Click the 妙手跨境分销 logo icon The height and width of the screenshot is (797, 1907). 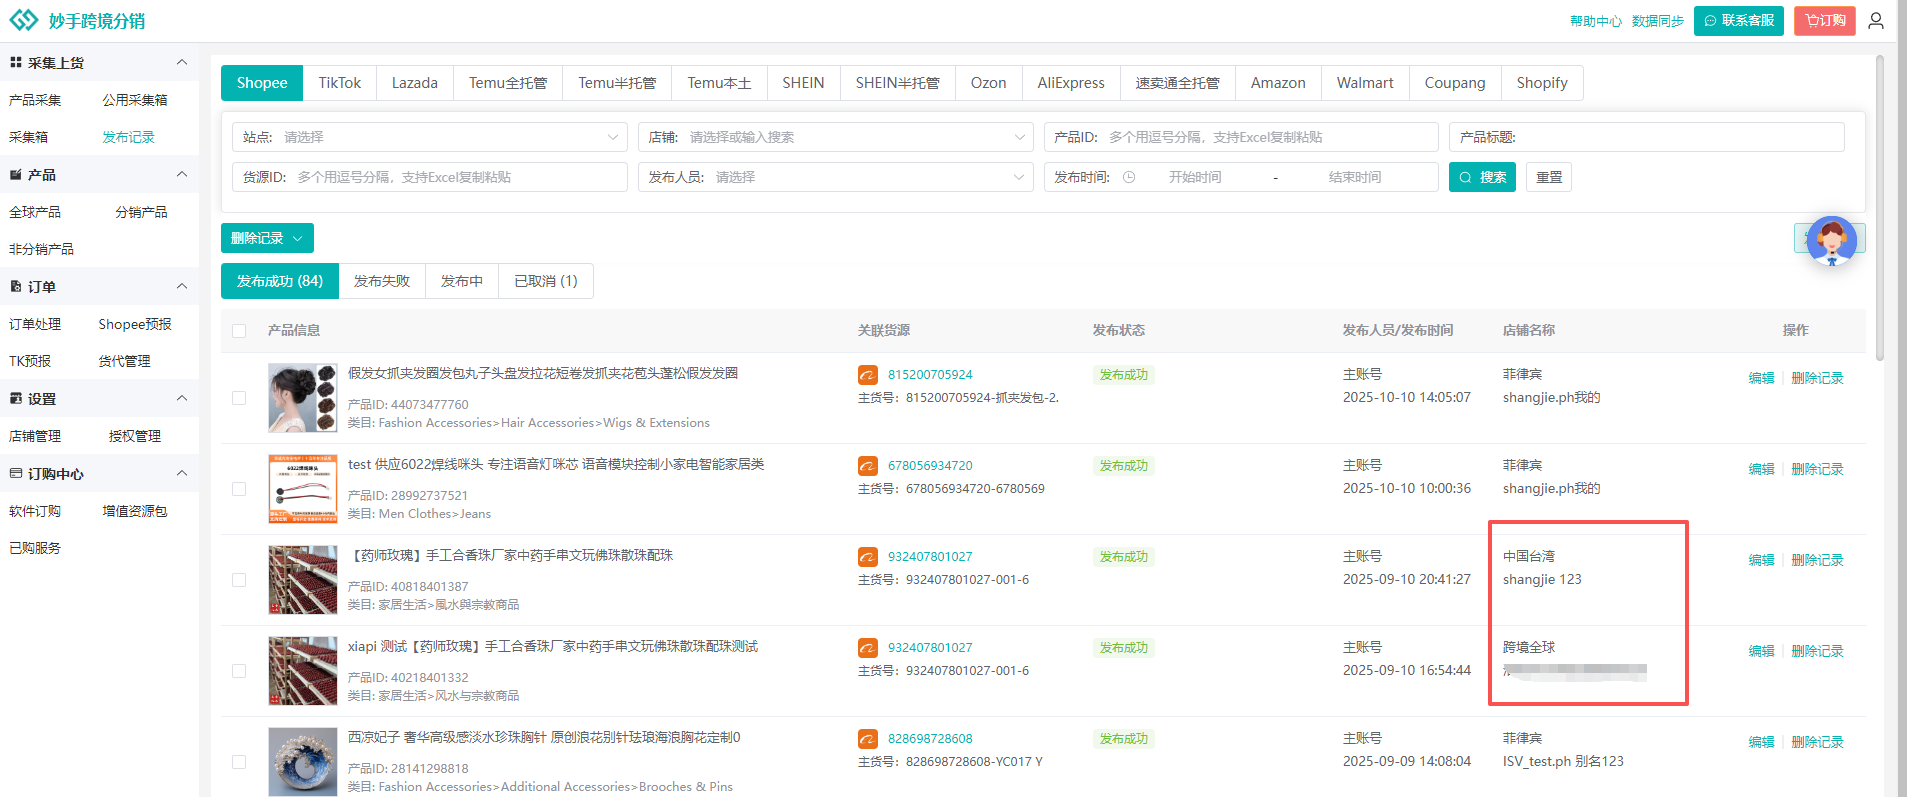coord(23,20)
